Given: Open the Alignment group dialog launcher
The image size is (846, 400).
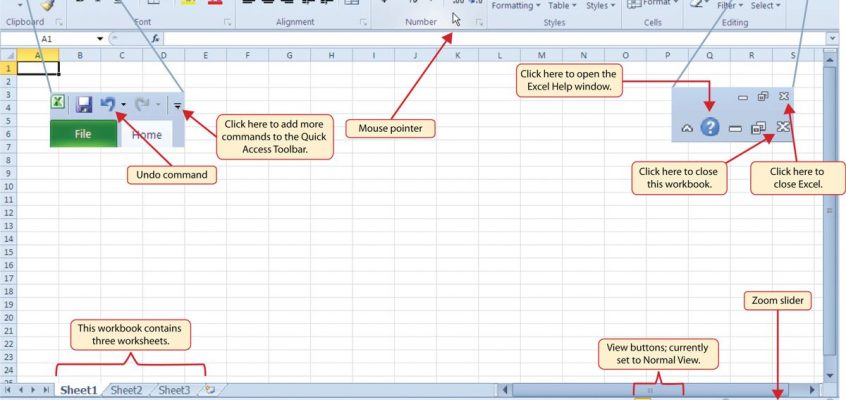Looking at the screenshot, I should tap(363, 22).
